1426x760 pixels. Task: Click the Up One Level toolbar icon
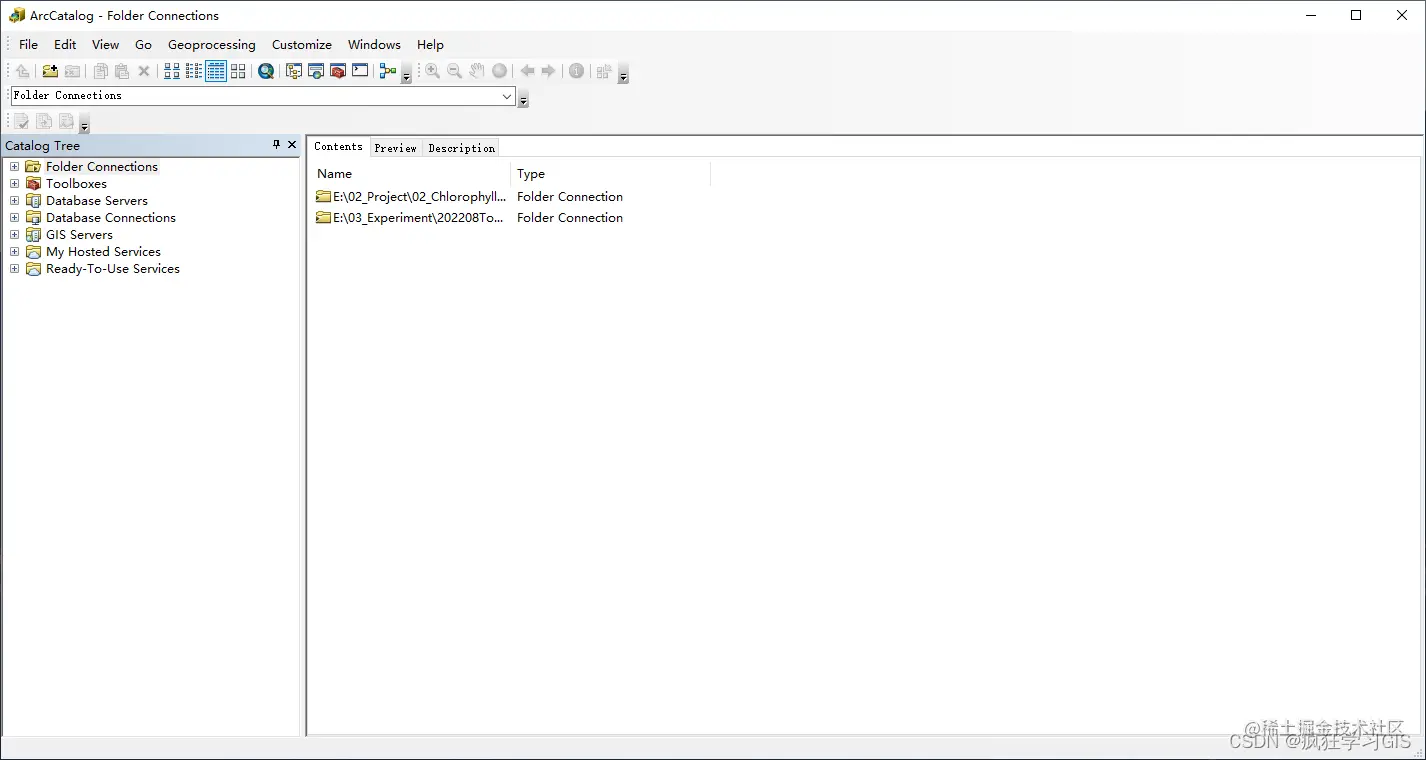(22, 71)
